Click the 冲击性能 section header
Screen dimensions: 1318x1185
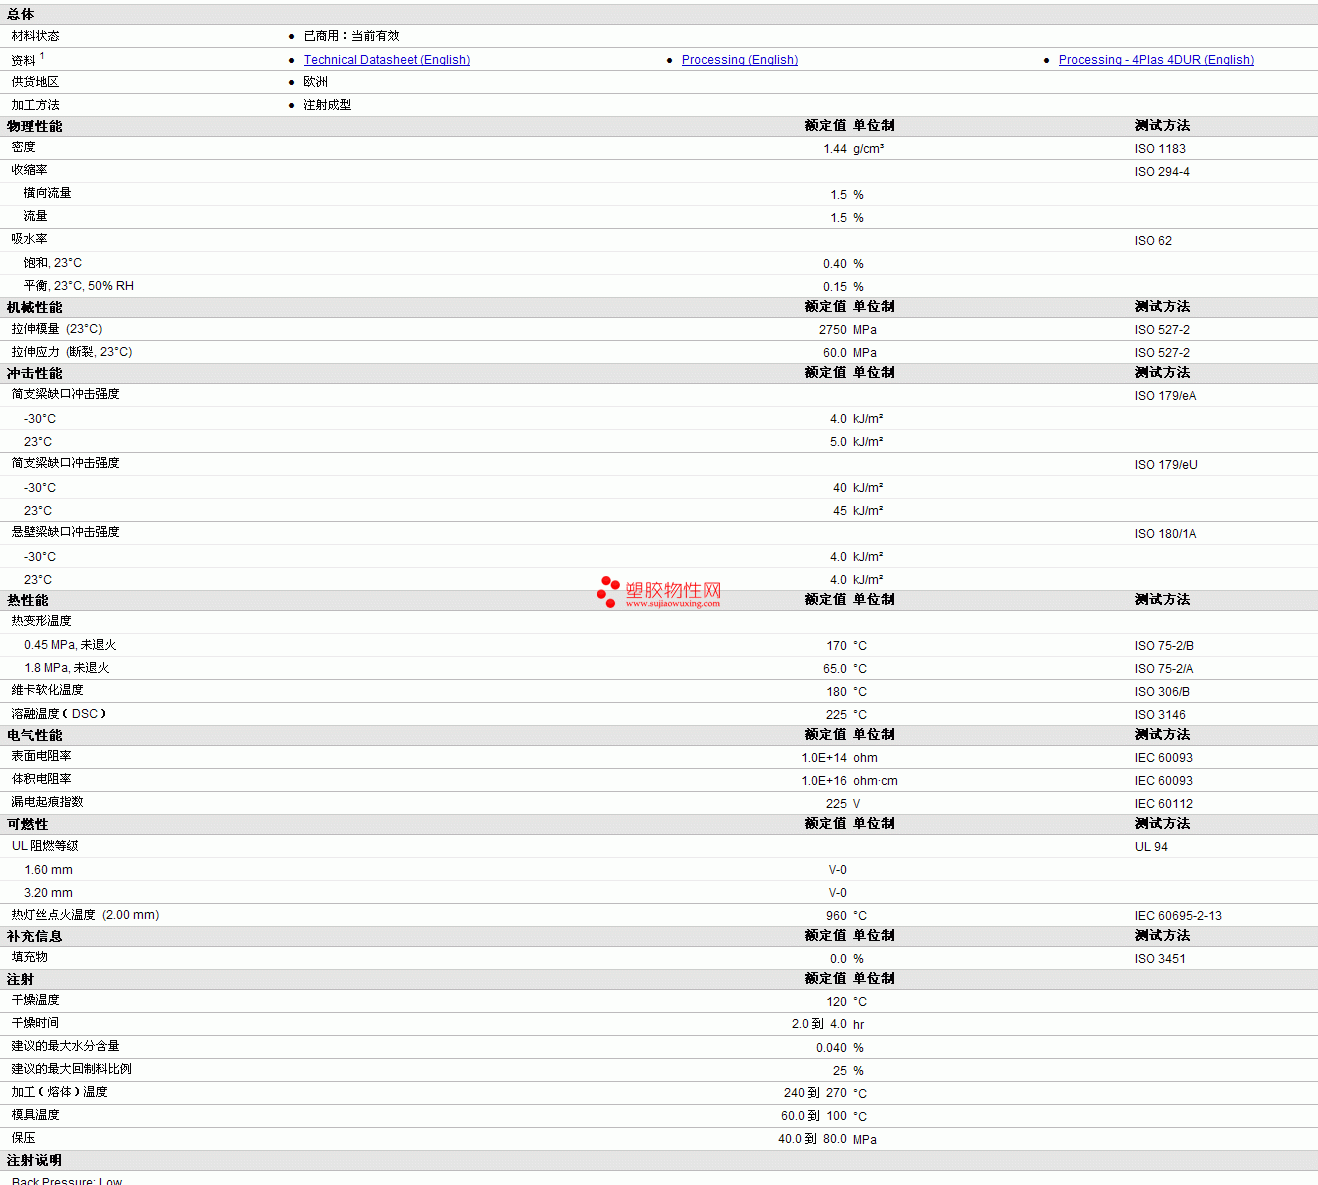click(35, 373)
